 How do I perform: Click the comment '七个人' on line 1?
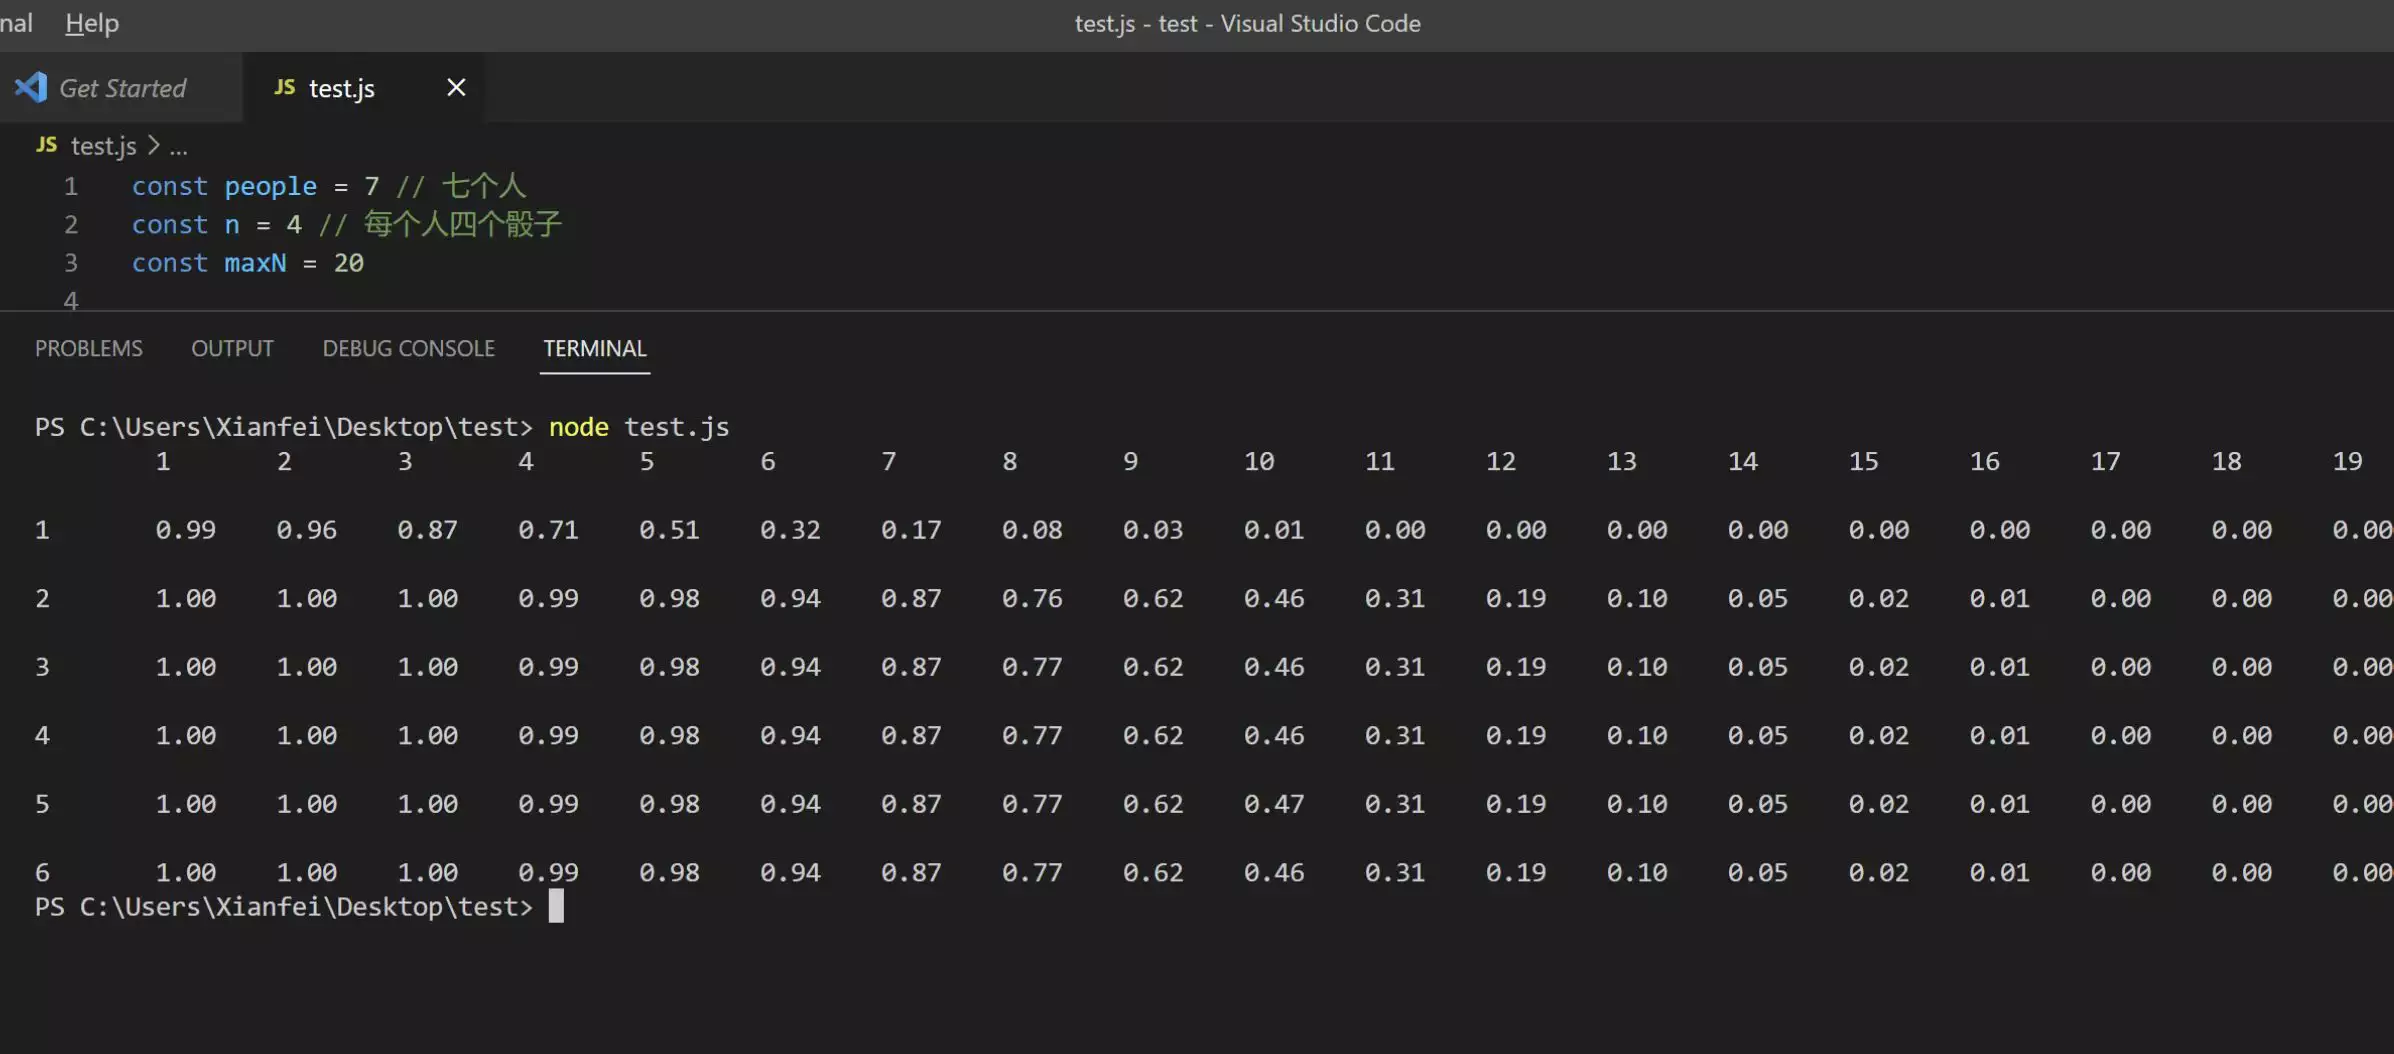[x=484, y=186]
